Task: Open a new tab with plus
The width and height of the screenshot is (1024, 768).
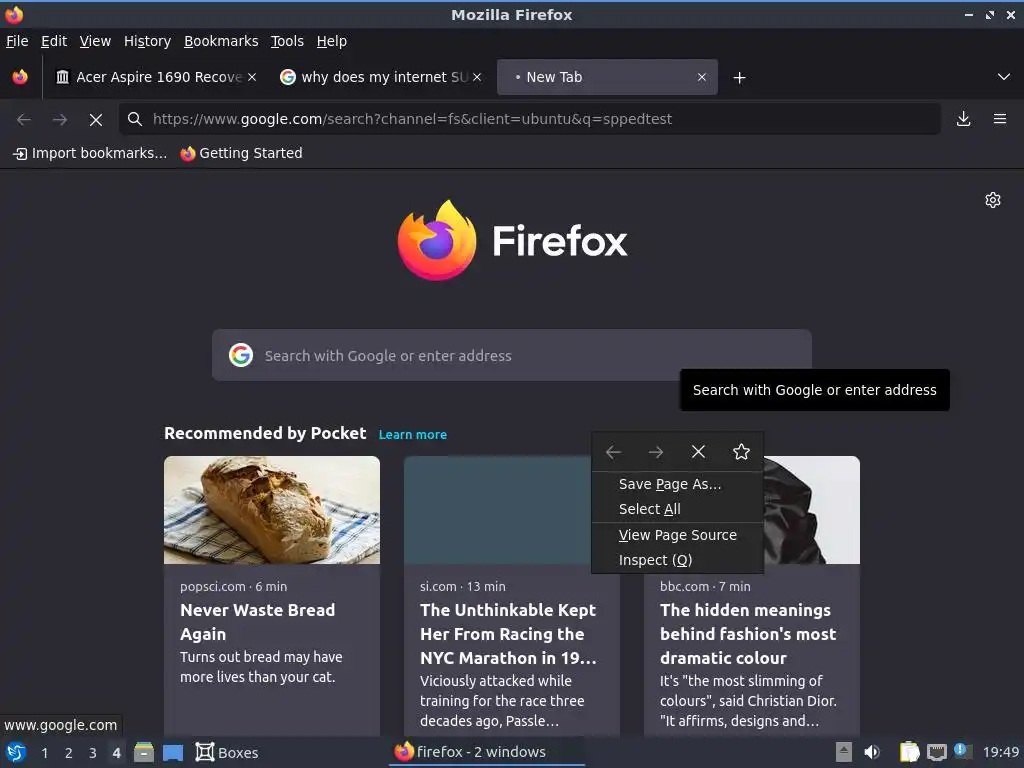Action: pos(739,78)
